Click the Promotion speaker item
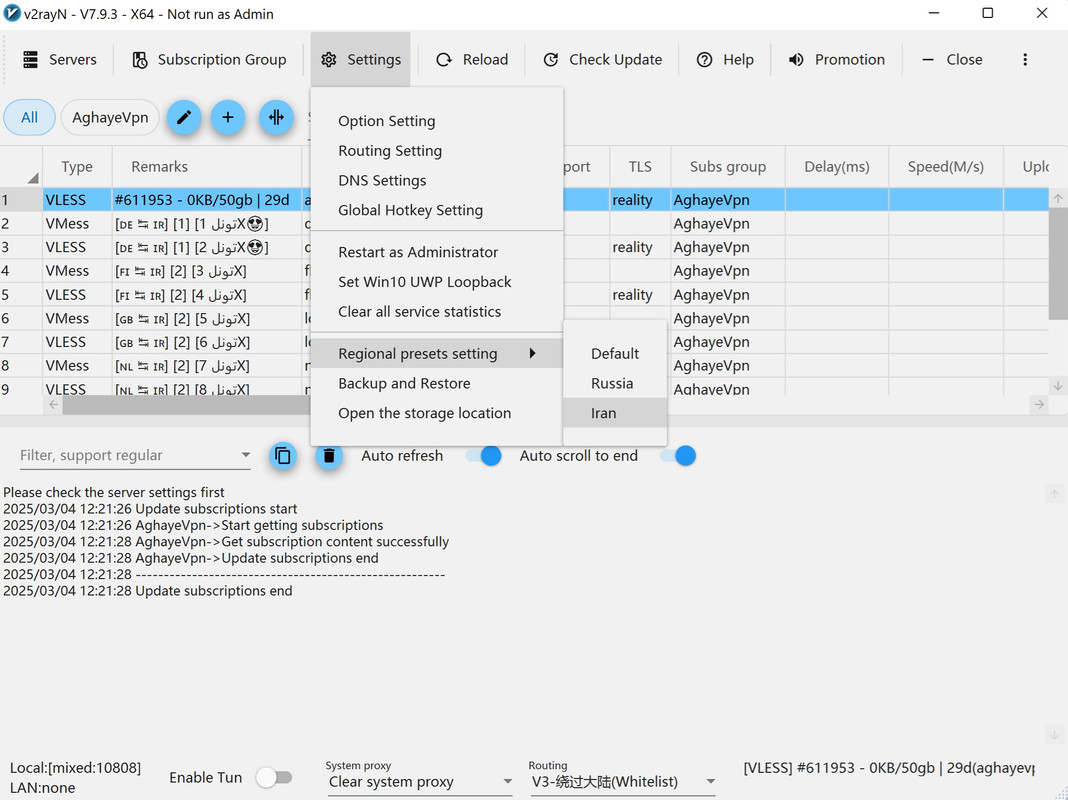This screenshot has width=1068, height=800. (x=836, y=60)
